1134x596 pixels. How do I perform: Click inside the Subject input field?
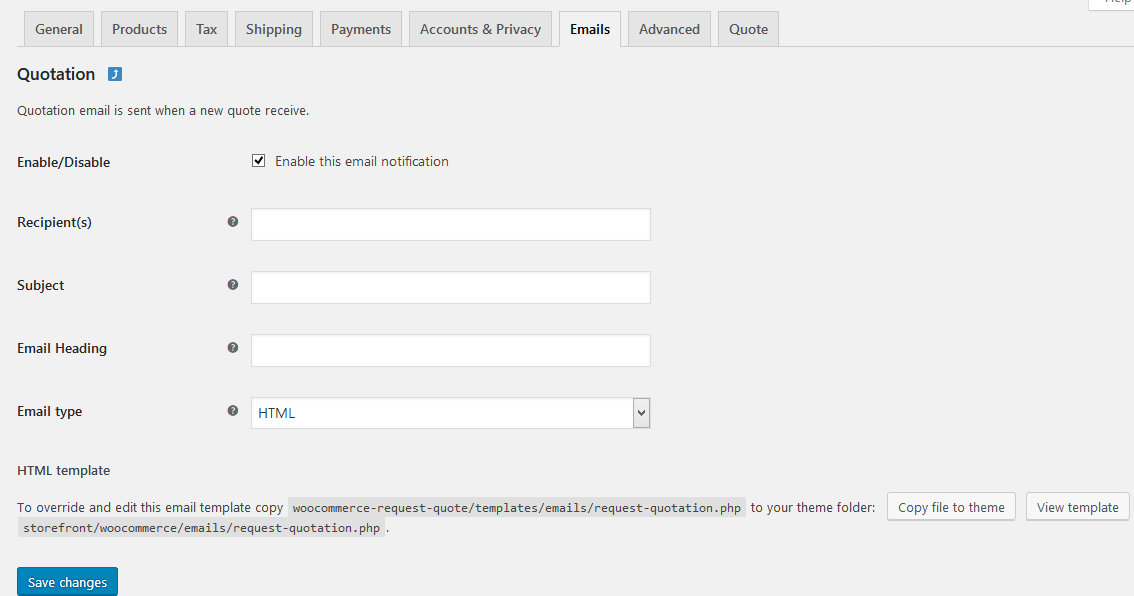450,287
